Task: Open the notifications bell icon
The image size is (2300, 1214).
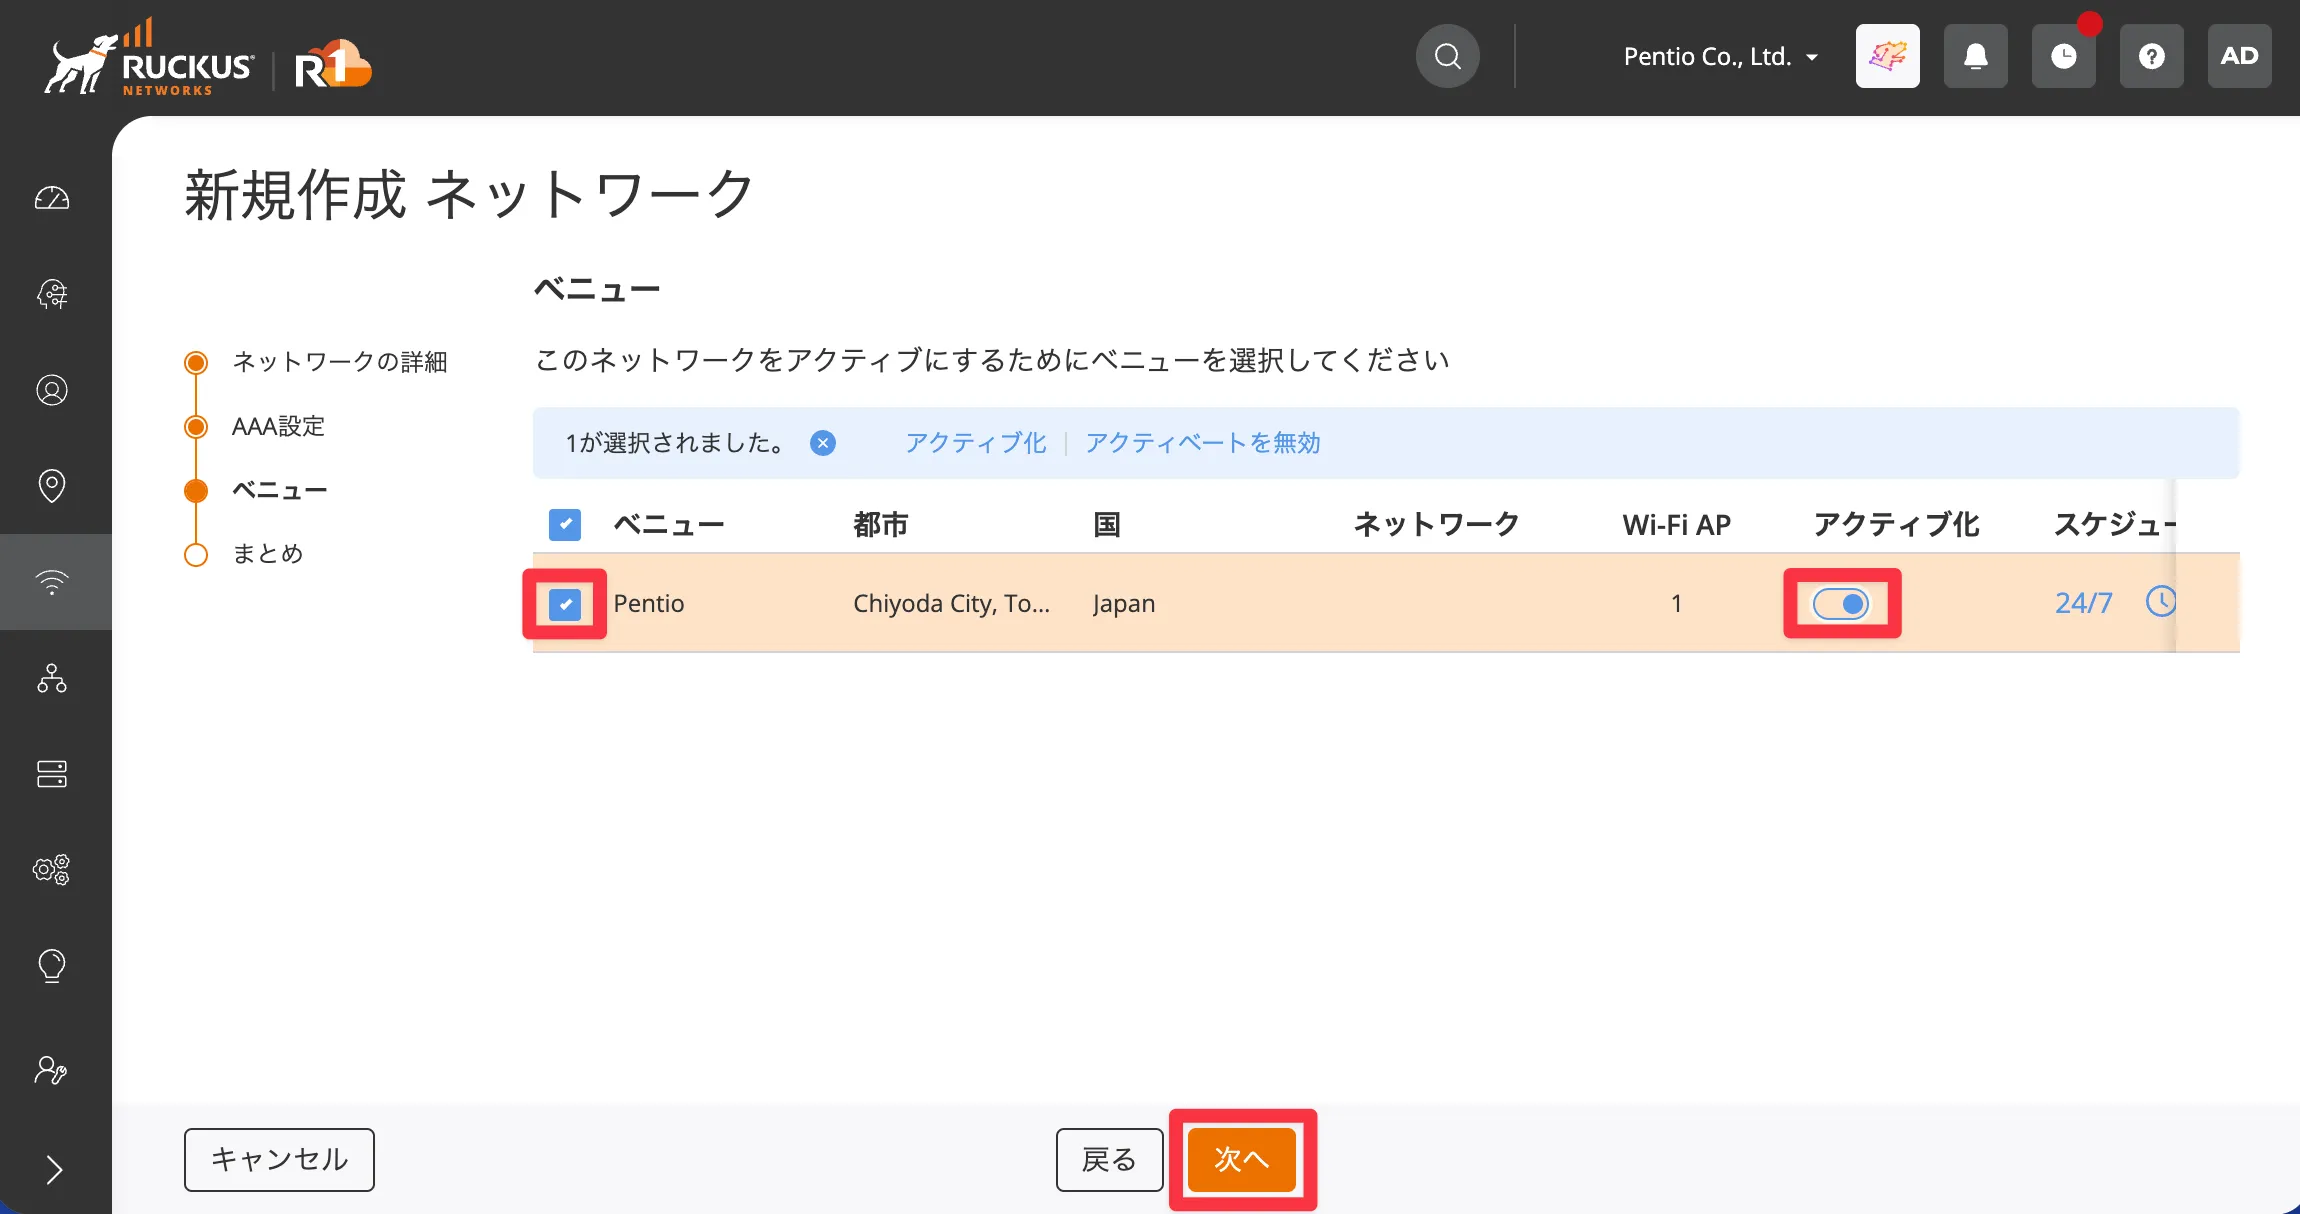Action: point(1976,56)
